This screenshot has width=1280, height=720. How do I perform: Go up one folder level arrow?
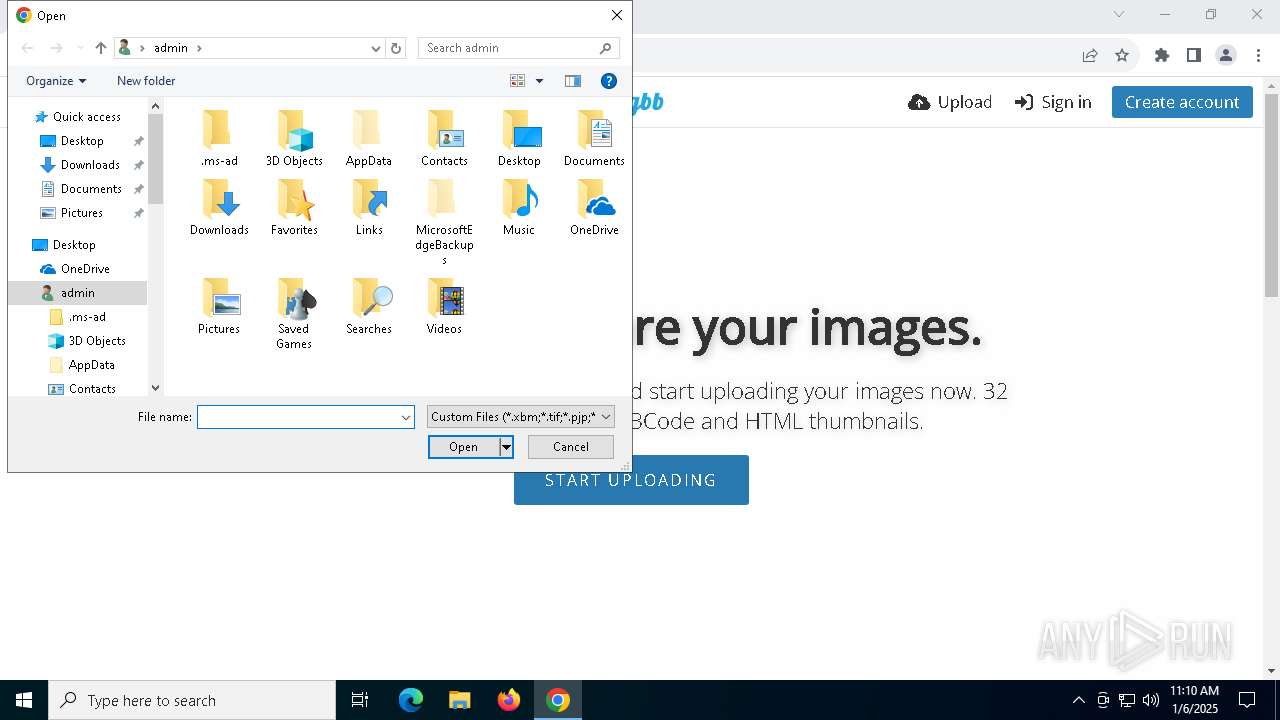pos(100,48)
